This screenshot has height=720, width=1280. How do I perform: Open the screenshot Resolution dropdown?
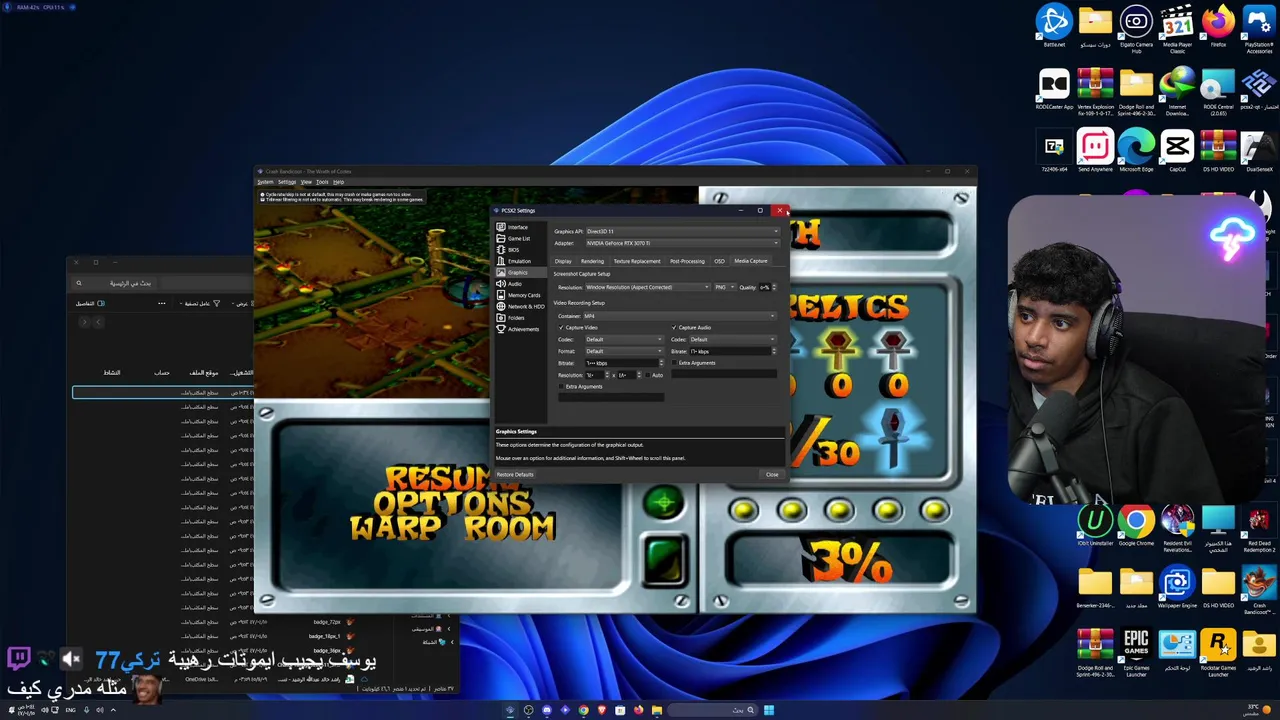coord(648,287)
